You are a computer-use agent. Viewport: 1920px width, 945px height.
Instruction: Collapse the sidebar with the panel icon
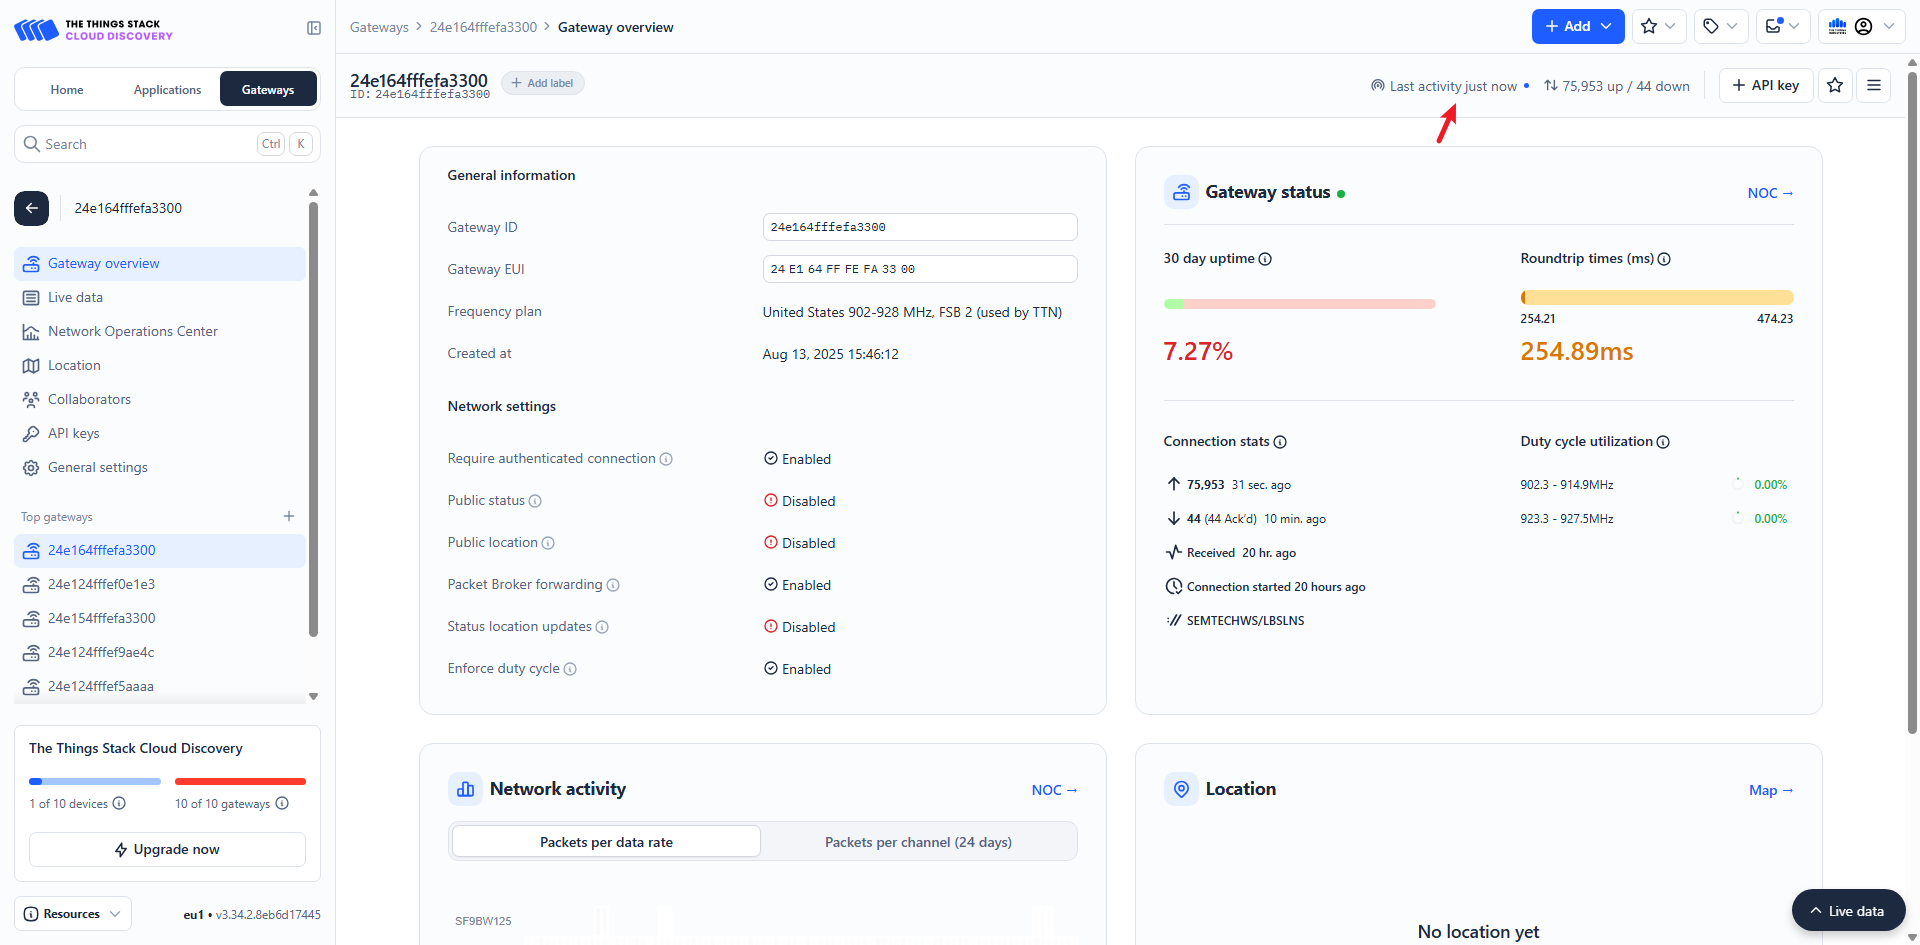314,28
